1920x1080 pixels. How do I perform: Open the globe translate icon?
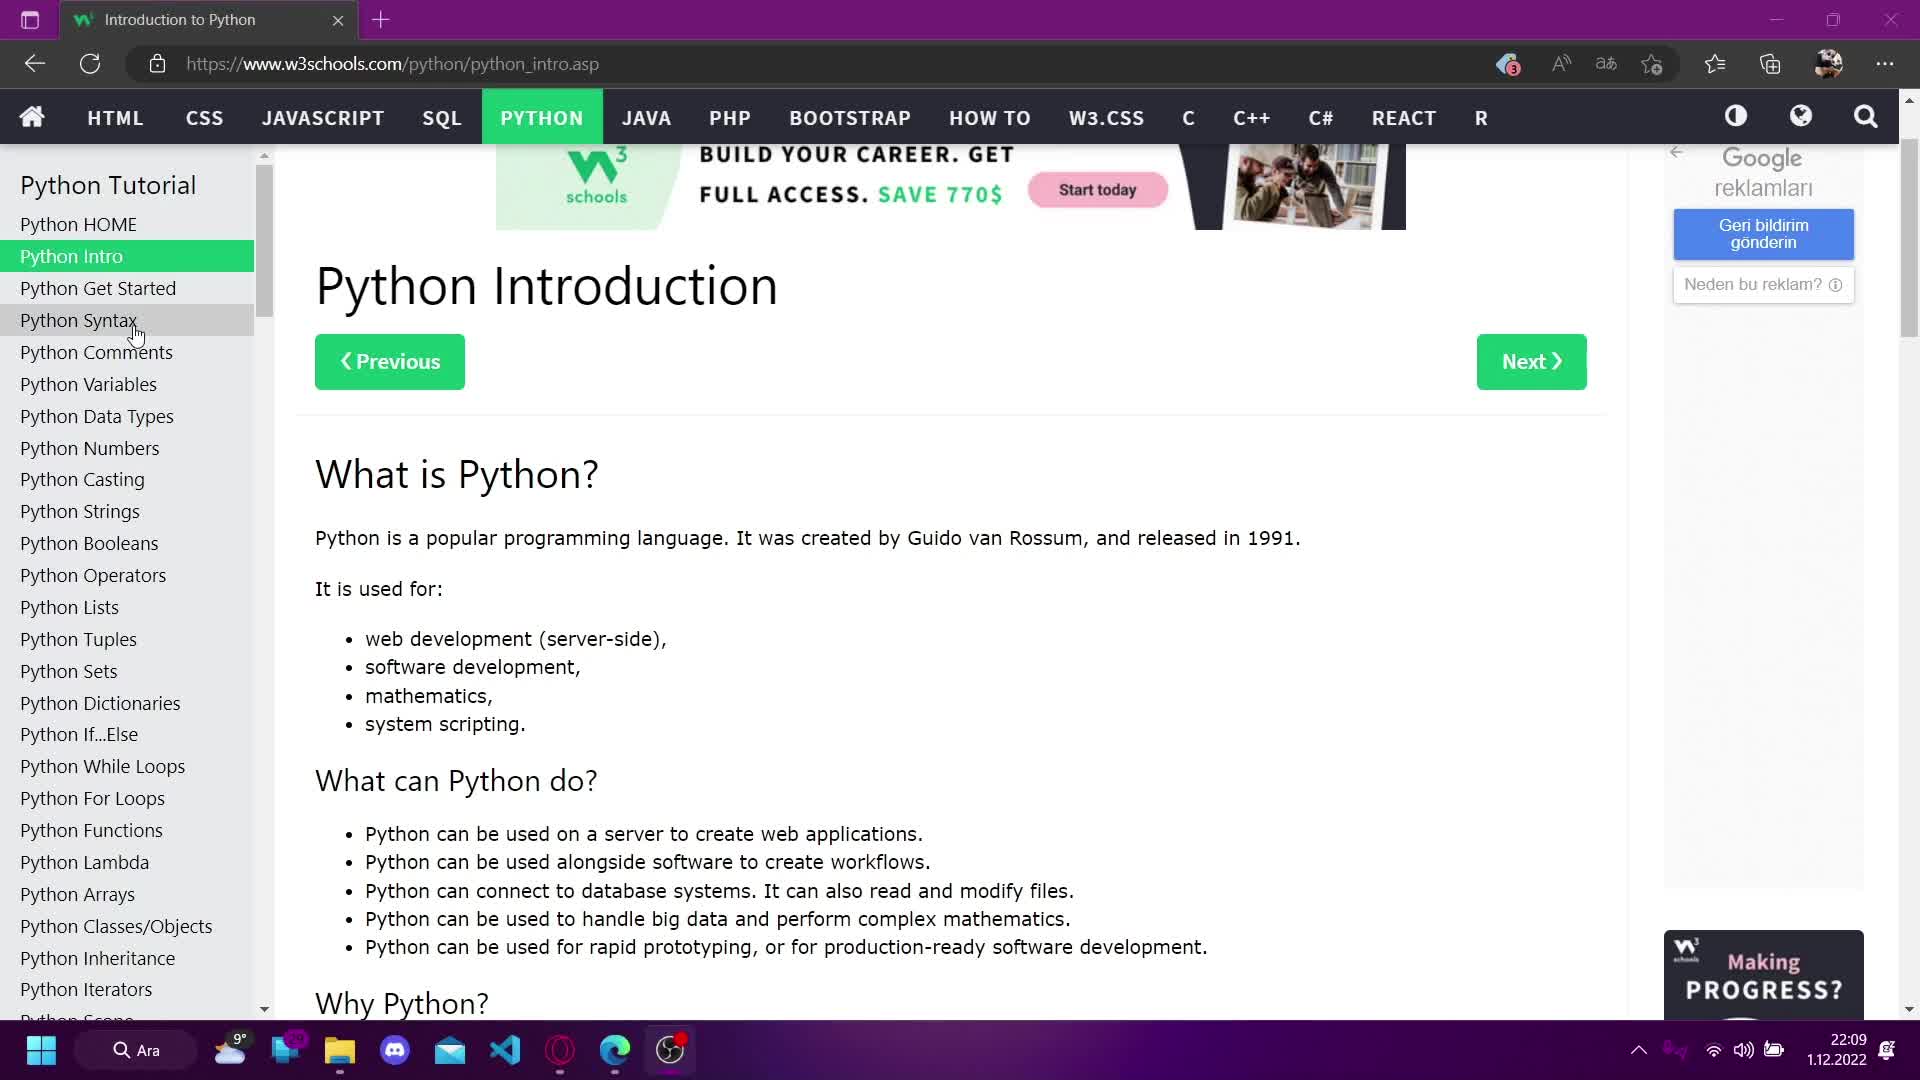click(1801, 116)
